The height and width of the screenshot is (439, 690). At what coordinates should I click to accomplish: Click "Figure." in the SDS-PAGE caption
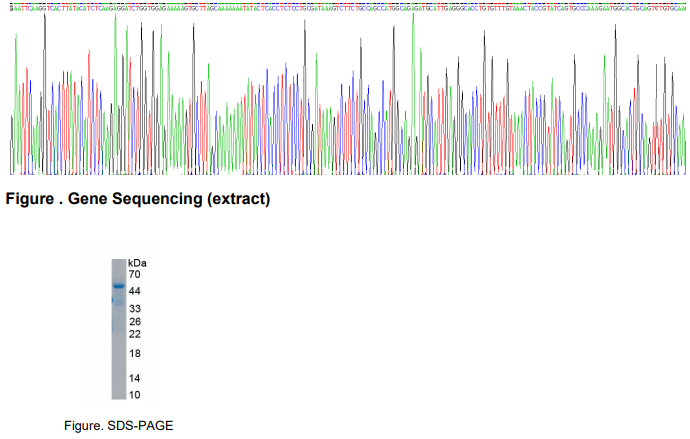pyautogui.click(x=82, y=426)
